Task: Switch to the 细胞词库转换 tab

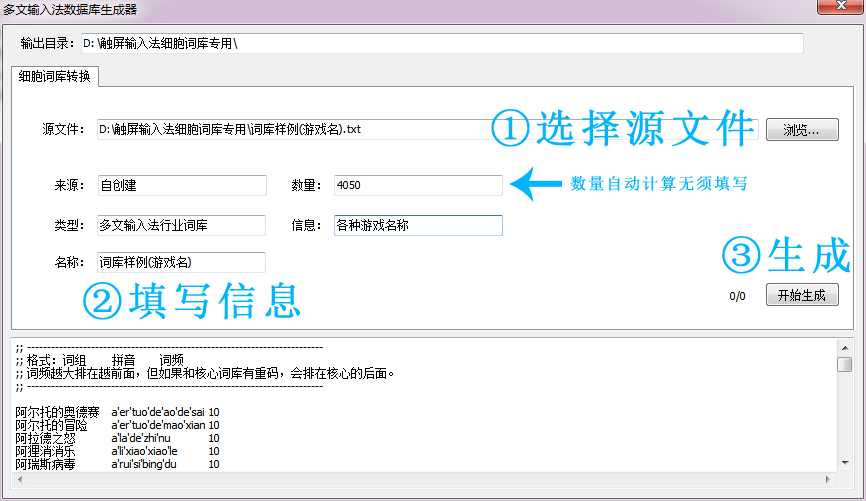Action: pos(56,77)
